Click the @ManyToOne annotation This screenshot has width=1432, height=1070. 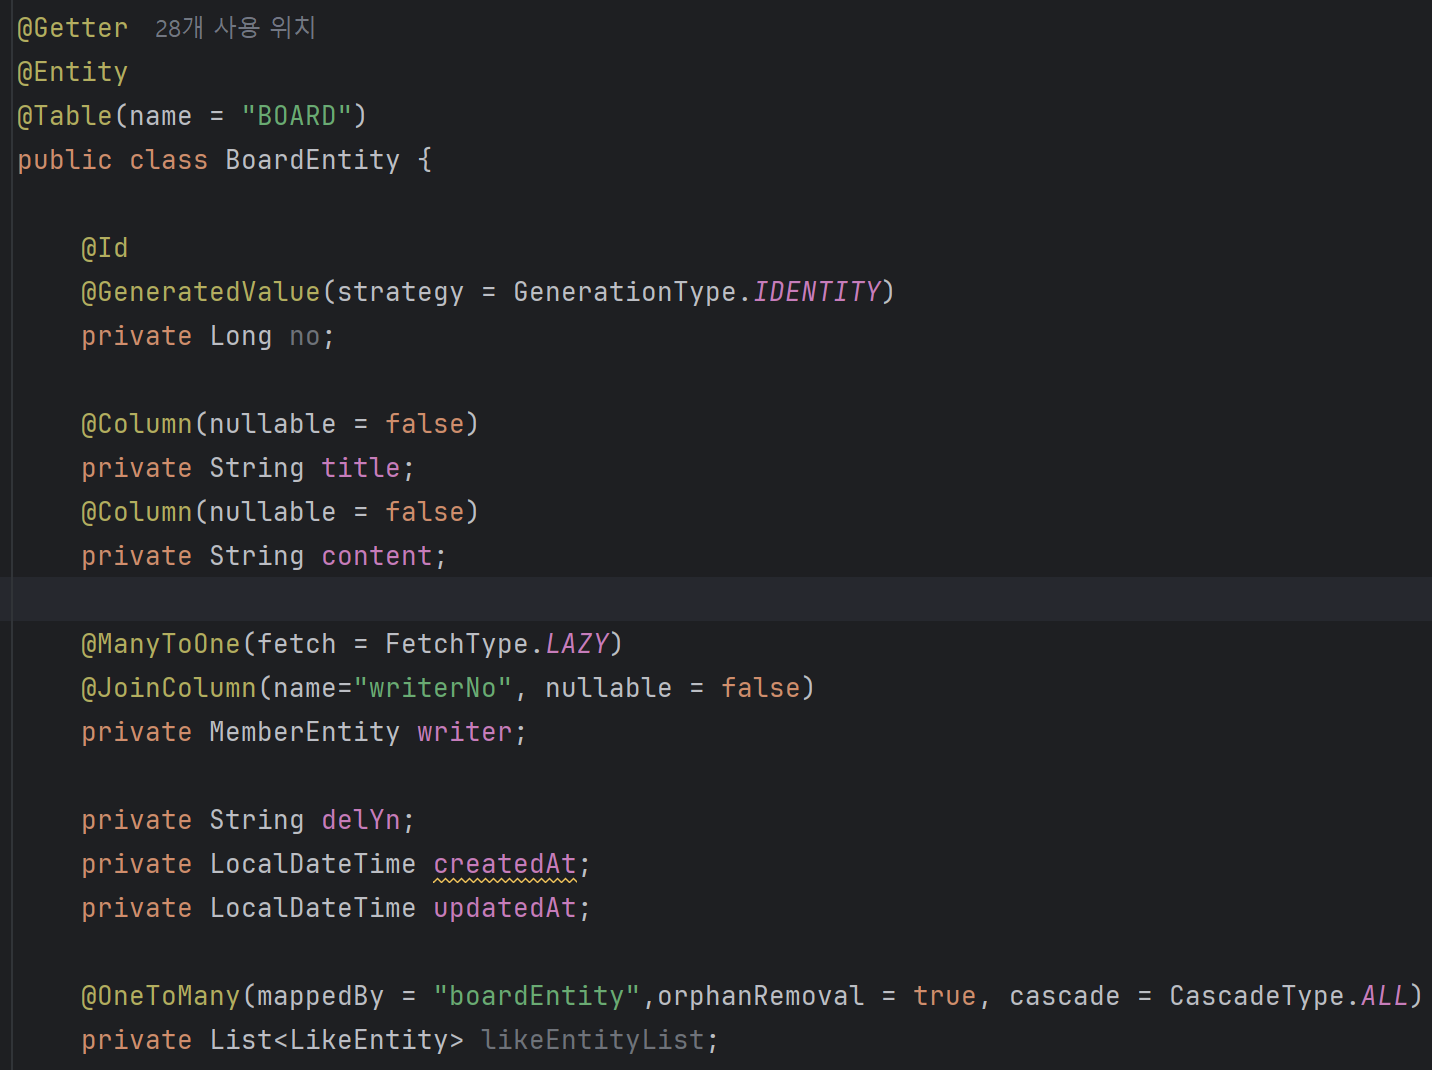click(x=161, y=644)
